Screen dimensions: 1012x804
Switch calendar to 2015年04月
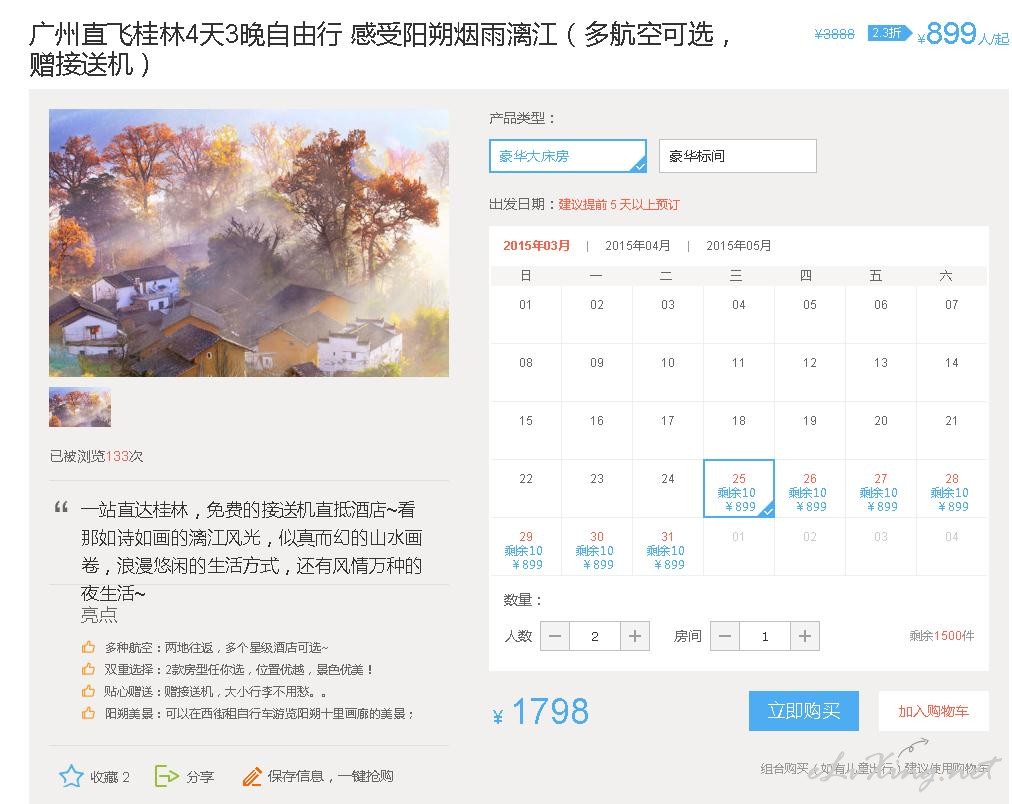(x=638, y=246)
